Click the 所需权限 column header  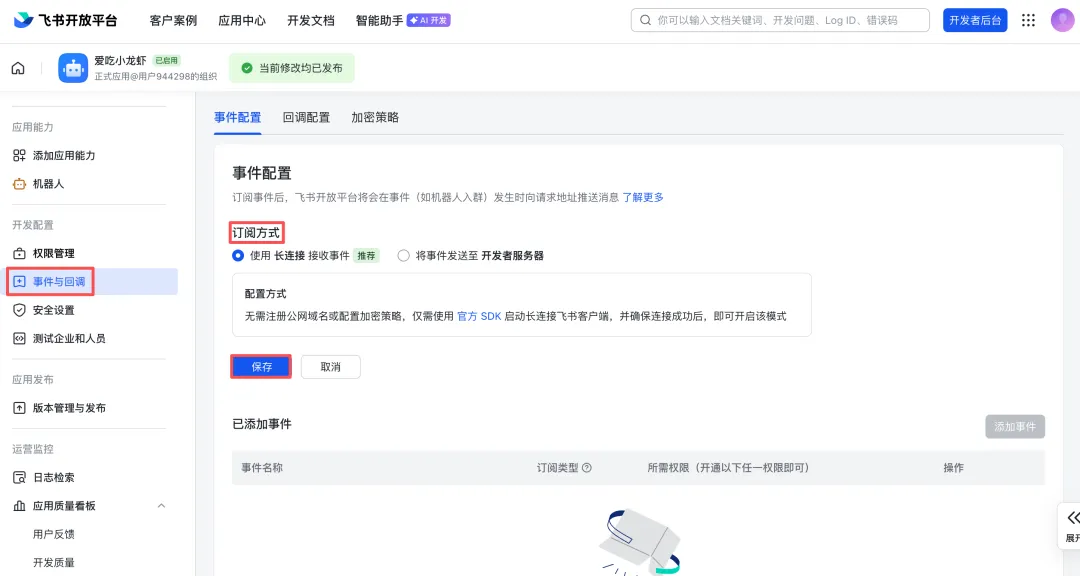tap(728, 467)
